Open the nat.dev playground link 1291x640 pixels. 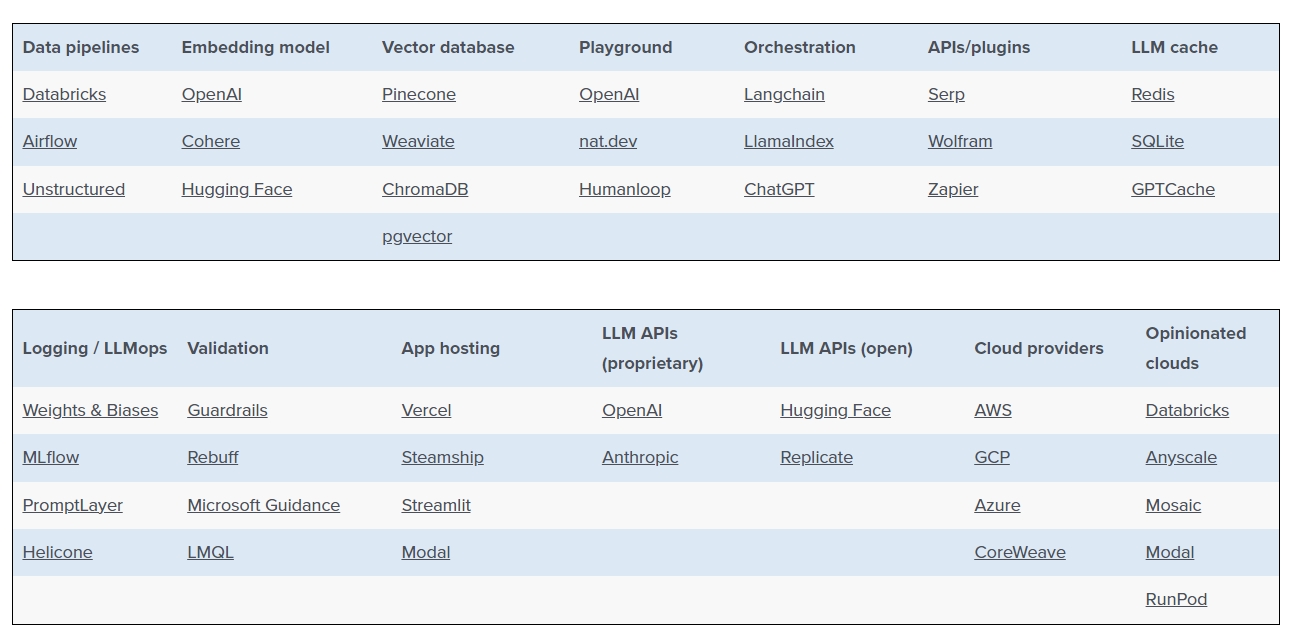(x=608, y=141)
